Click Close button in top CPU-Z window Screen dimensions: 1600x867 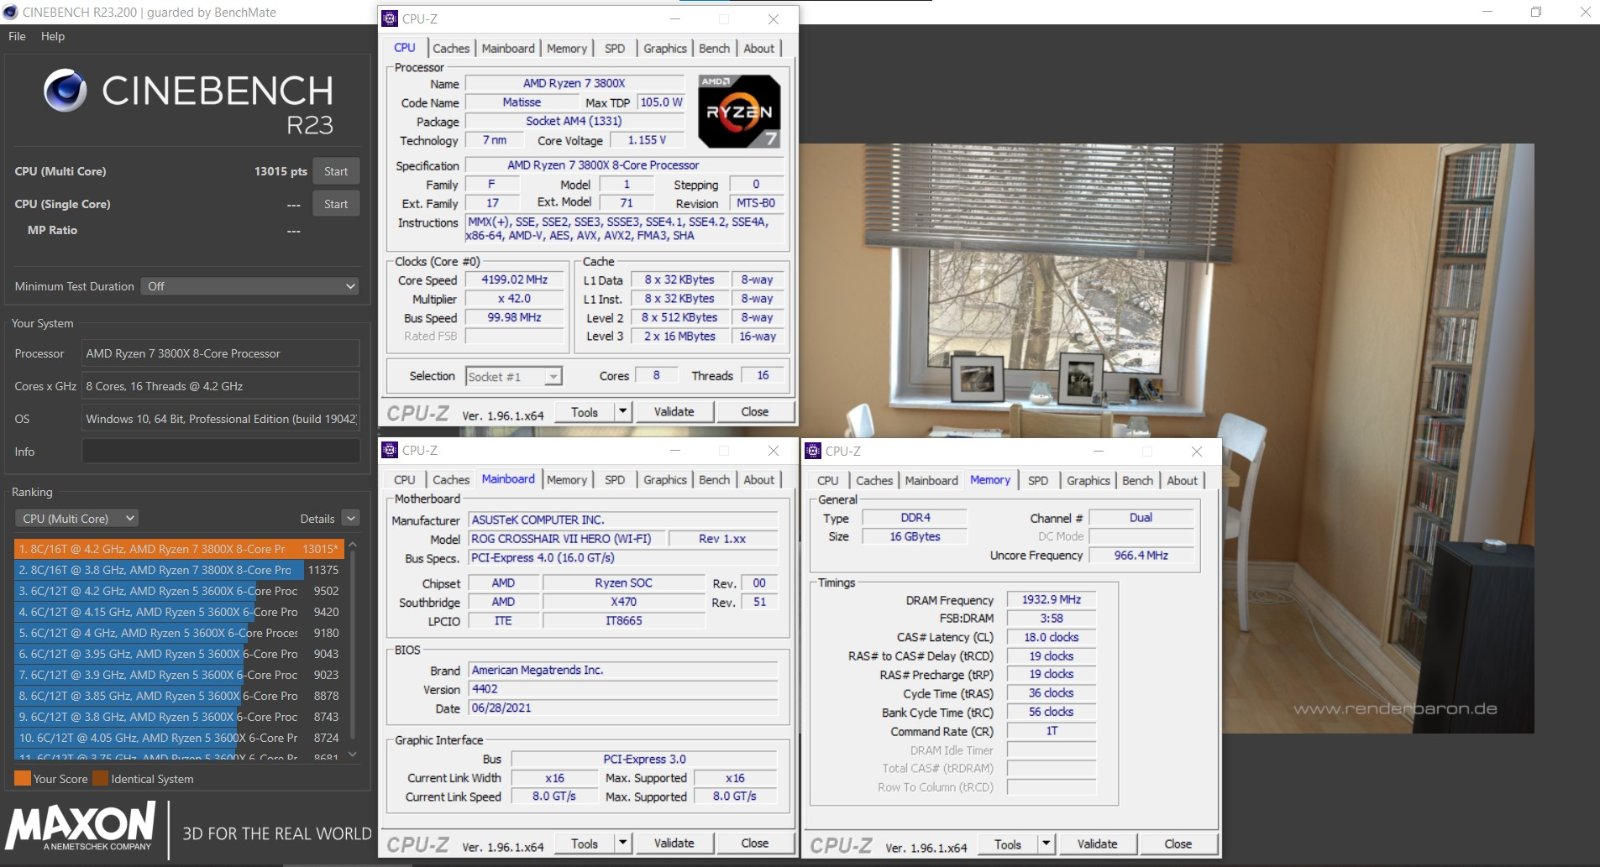[755, 412]
